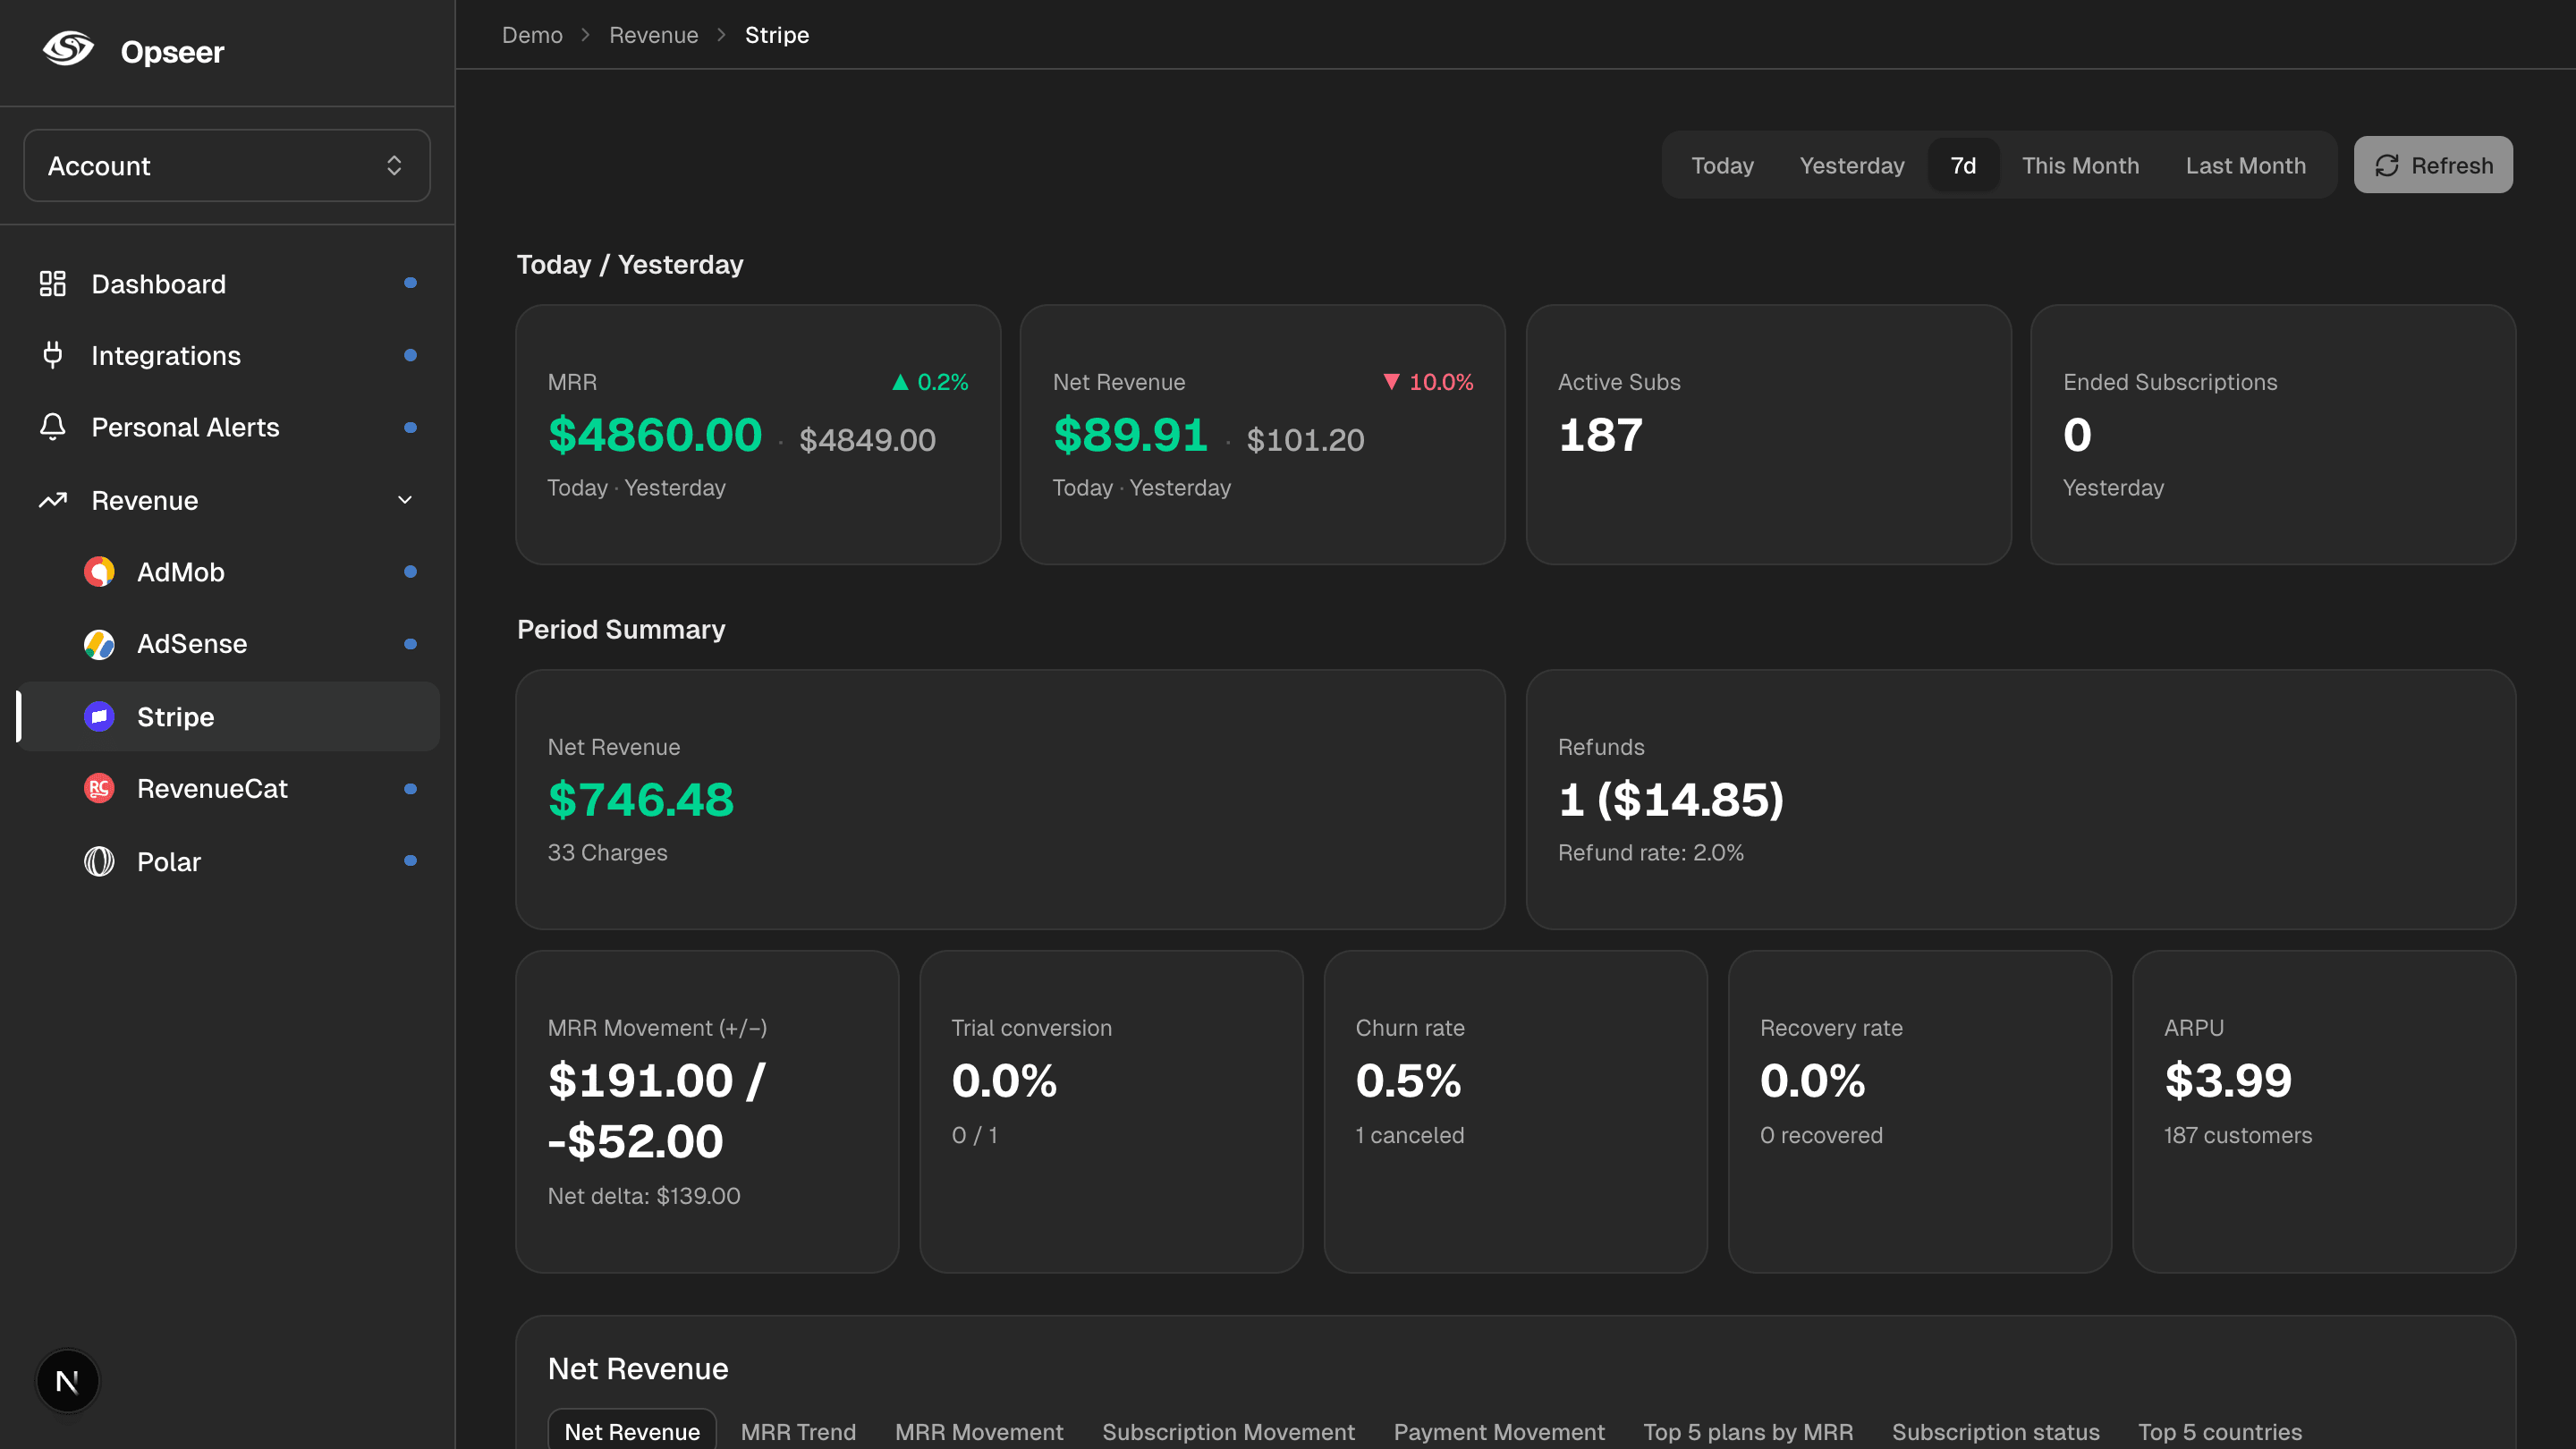
Task: Click the green up triangle on MRR card
Action: 900,382
